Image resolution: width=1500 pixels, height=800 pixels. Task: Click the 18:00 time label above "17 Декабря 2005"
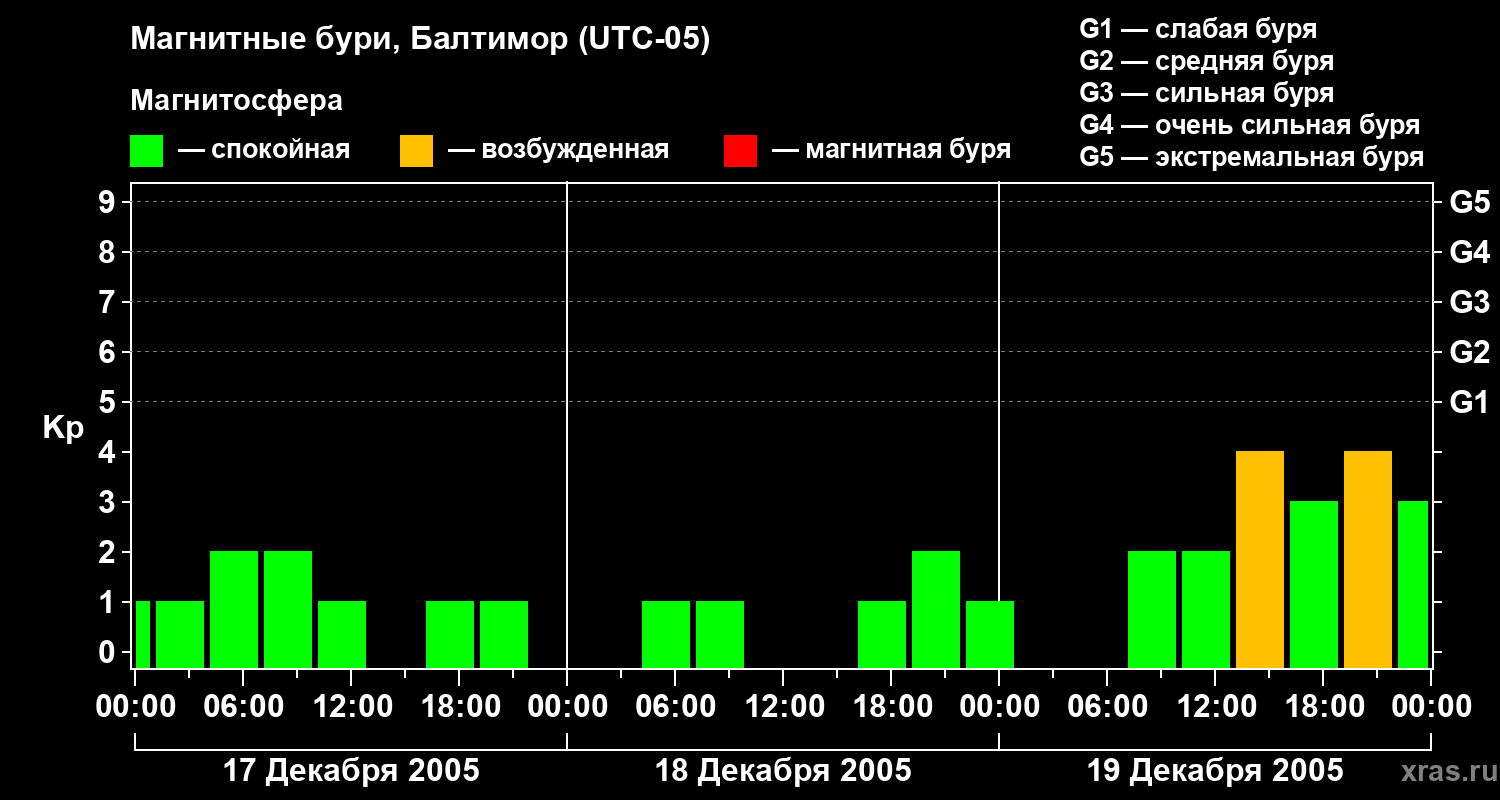(x=459, y=707)
